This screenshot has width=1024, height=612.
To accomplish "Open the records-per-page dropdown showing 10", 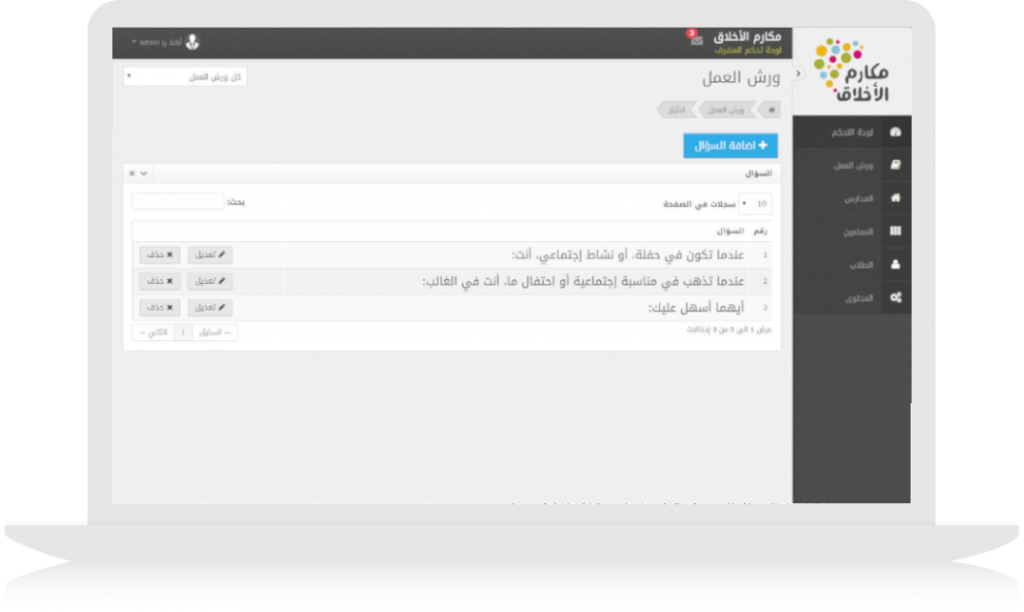I will pyautogui.click(x=755, y=204).
